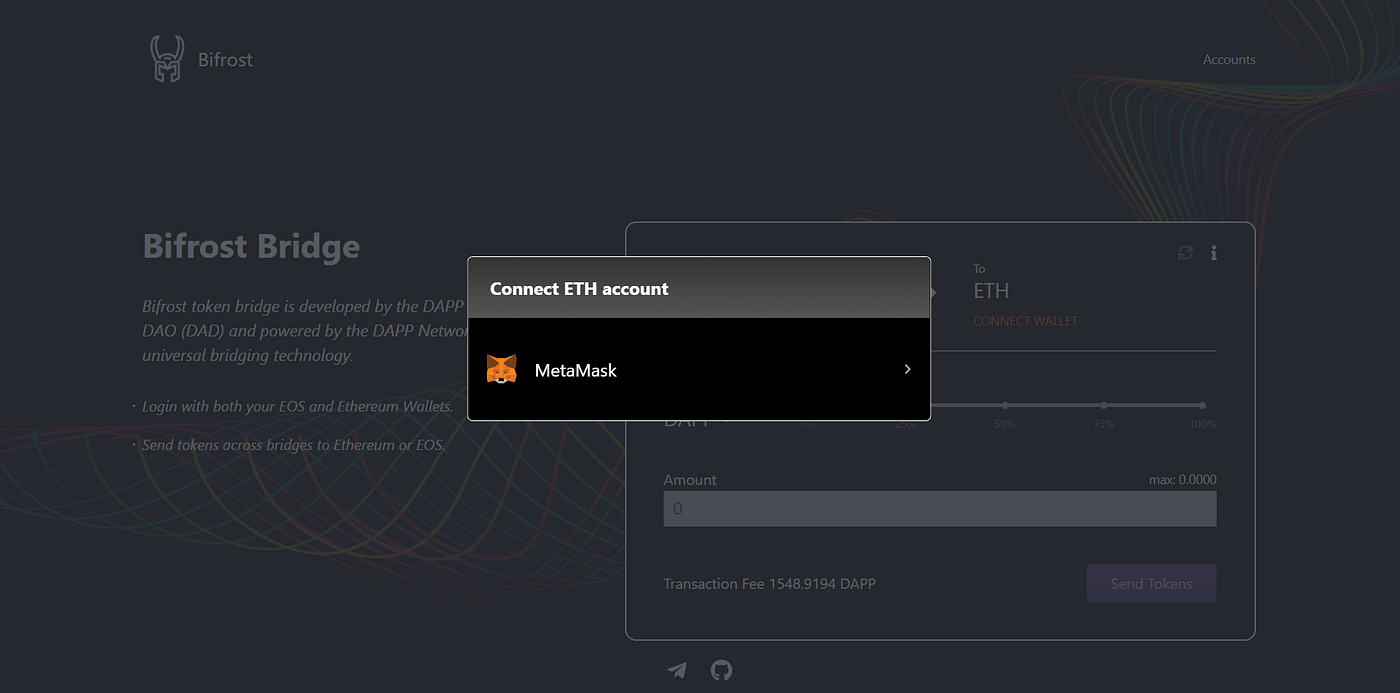Click the Connect ETH account header bar
This screenshot has height=693, width=1400.
[699, 288]
